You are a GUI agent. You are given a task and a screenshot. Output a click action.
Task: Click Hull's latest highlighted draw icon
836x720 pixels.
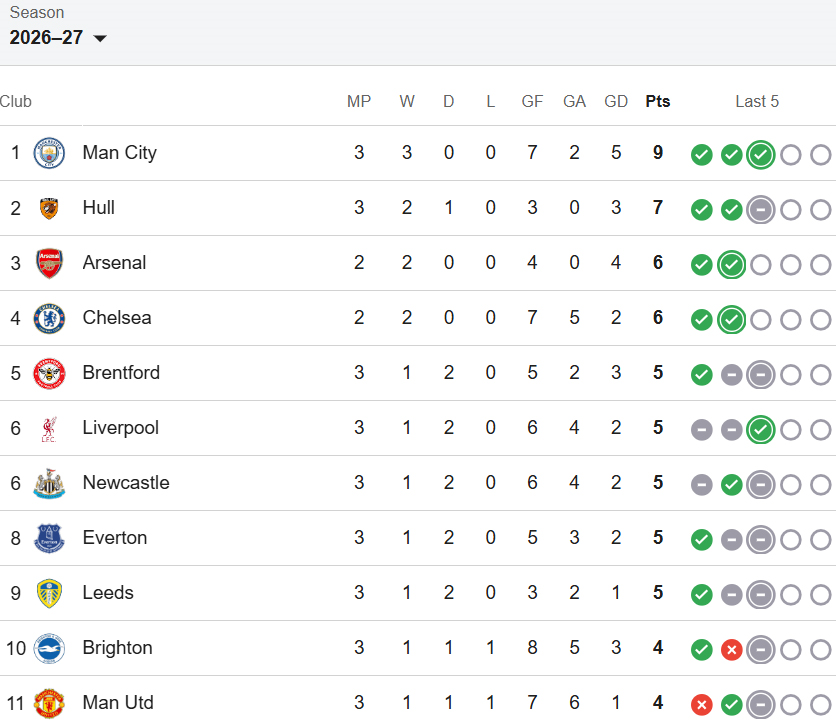pyautogui.click(x=761, y=210)
